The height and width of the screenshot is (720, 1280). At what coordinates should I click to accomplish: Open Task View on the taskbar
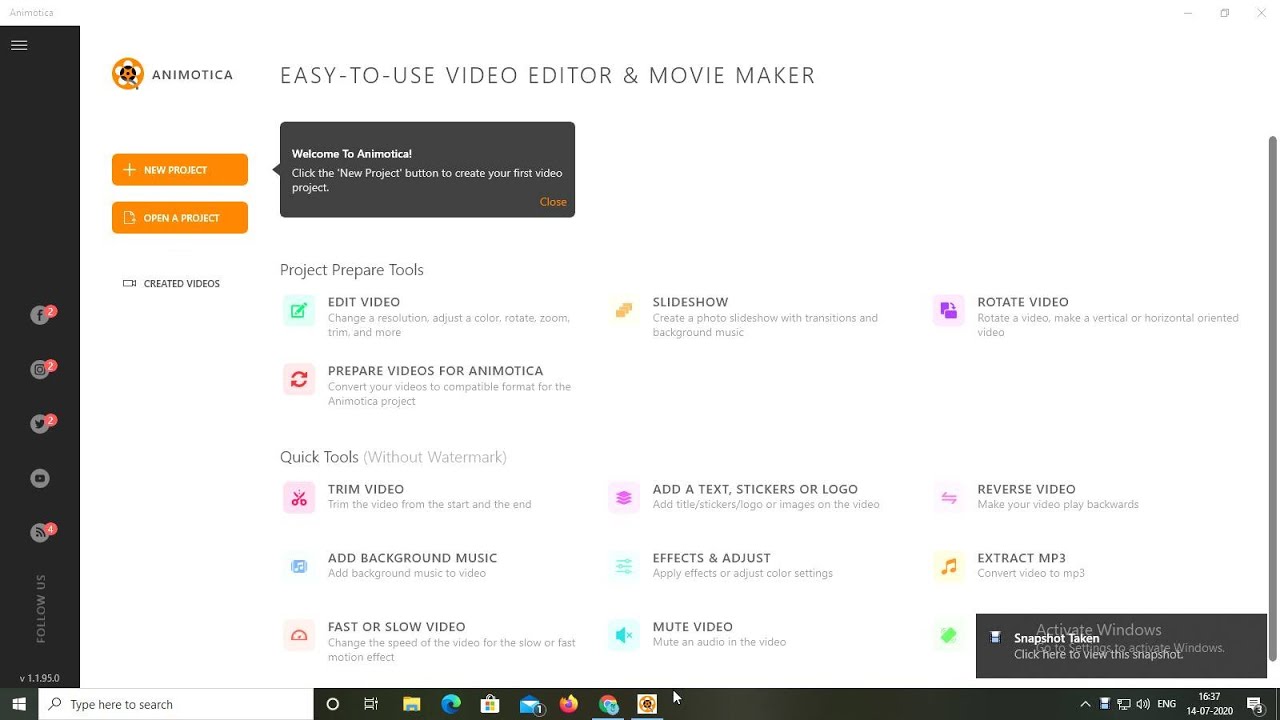click(x=371, y=704)
